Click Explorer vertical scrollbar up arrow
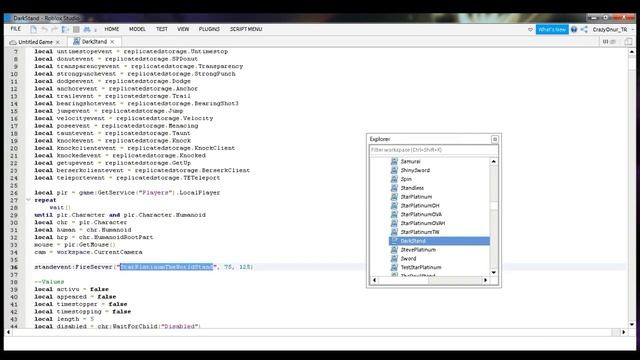Screen dimensions: 640x360 coord(493,162)
